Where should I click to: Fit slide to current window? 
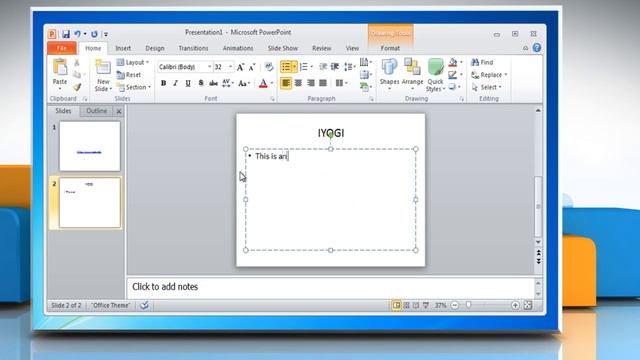coord(528,305)
